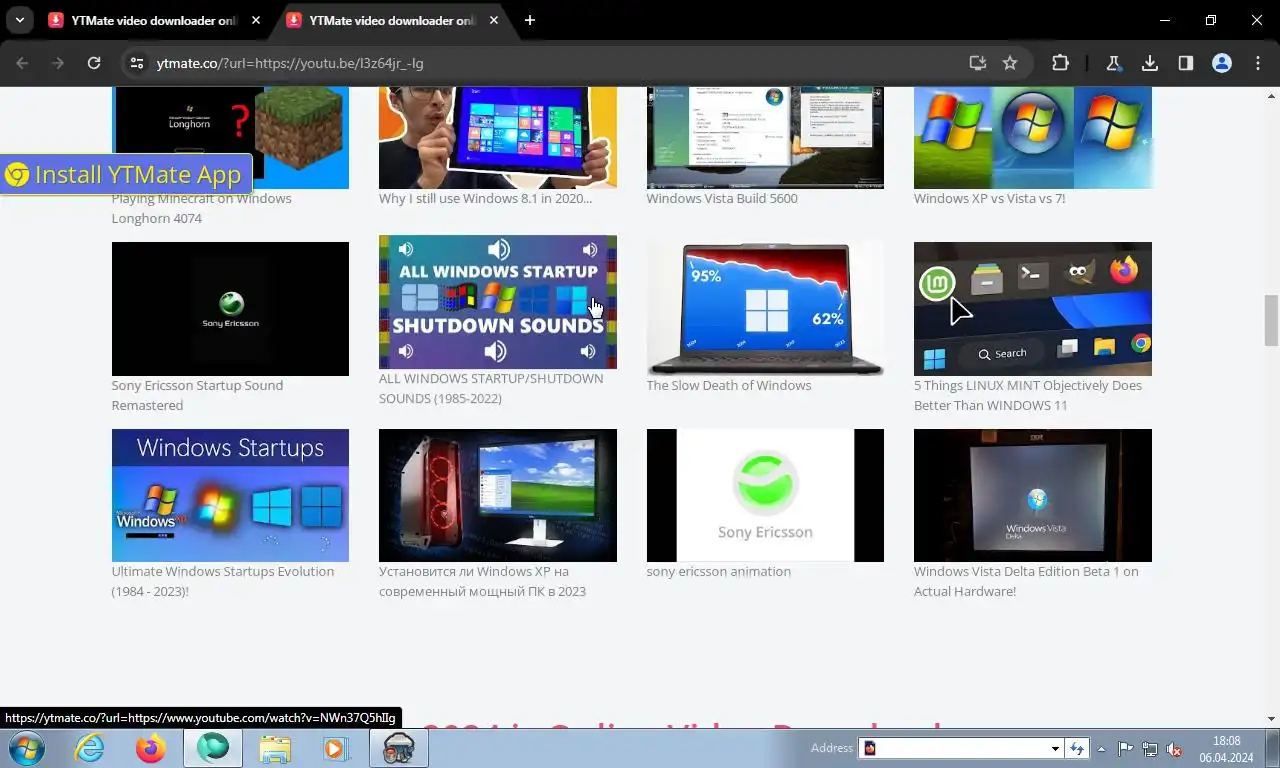Close the first YTMate tab

[x=256, y=20]
